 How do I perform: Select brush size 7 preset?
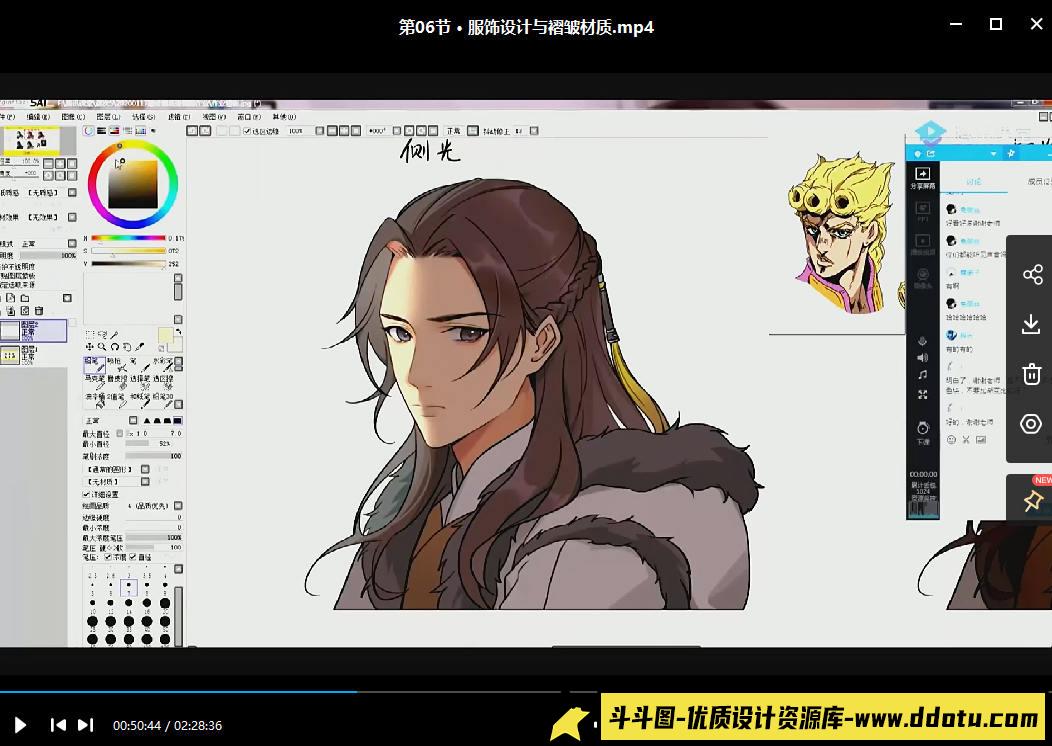coord(129,588)
